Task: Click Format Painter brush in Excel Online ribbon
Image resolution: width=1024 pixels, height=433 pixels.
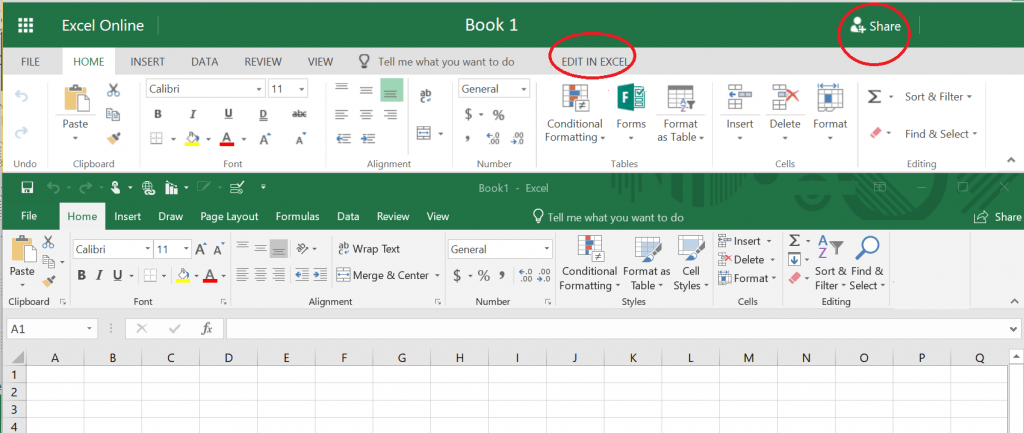Action: tap(114, 138)
